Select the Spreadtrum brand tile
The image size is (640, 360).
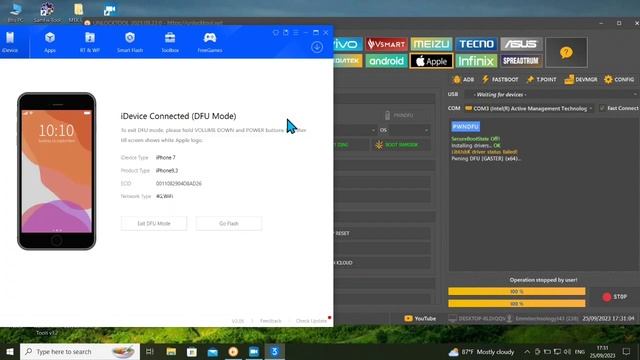[521, 61]
